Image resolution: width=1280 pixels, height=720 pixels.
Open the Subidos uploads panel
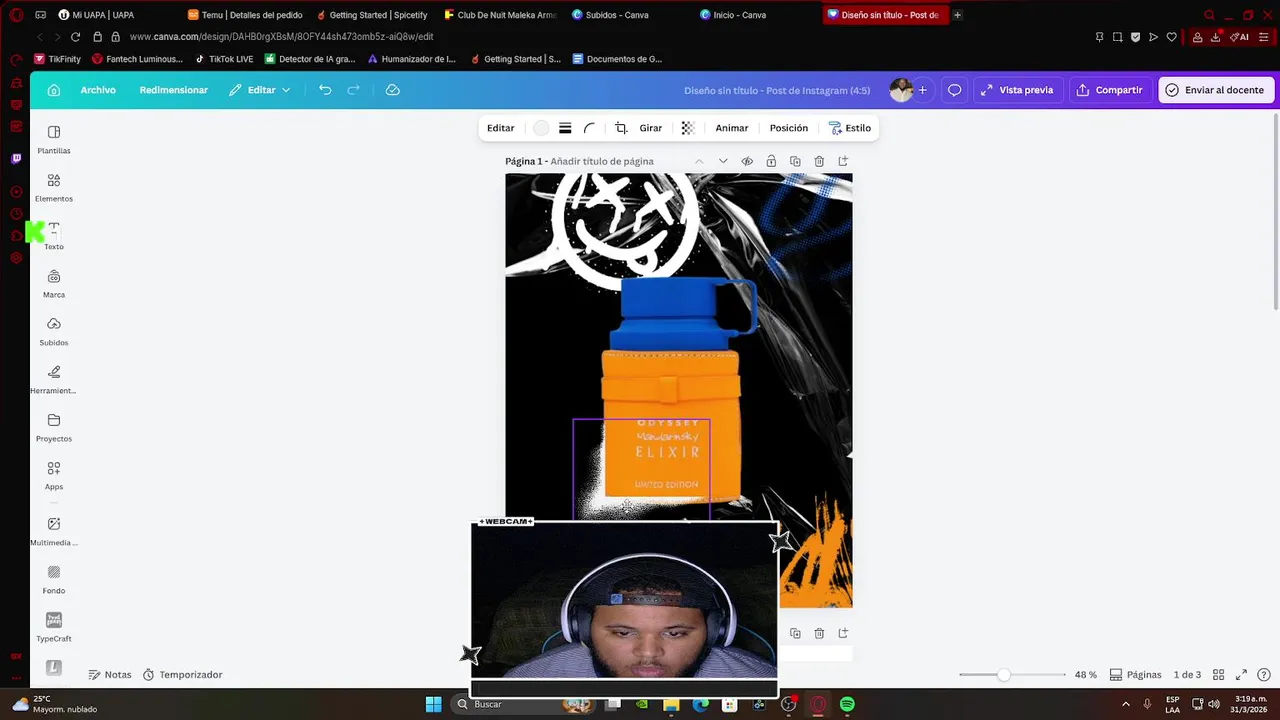[x=54, y=331]
